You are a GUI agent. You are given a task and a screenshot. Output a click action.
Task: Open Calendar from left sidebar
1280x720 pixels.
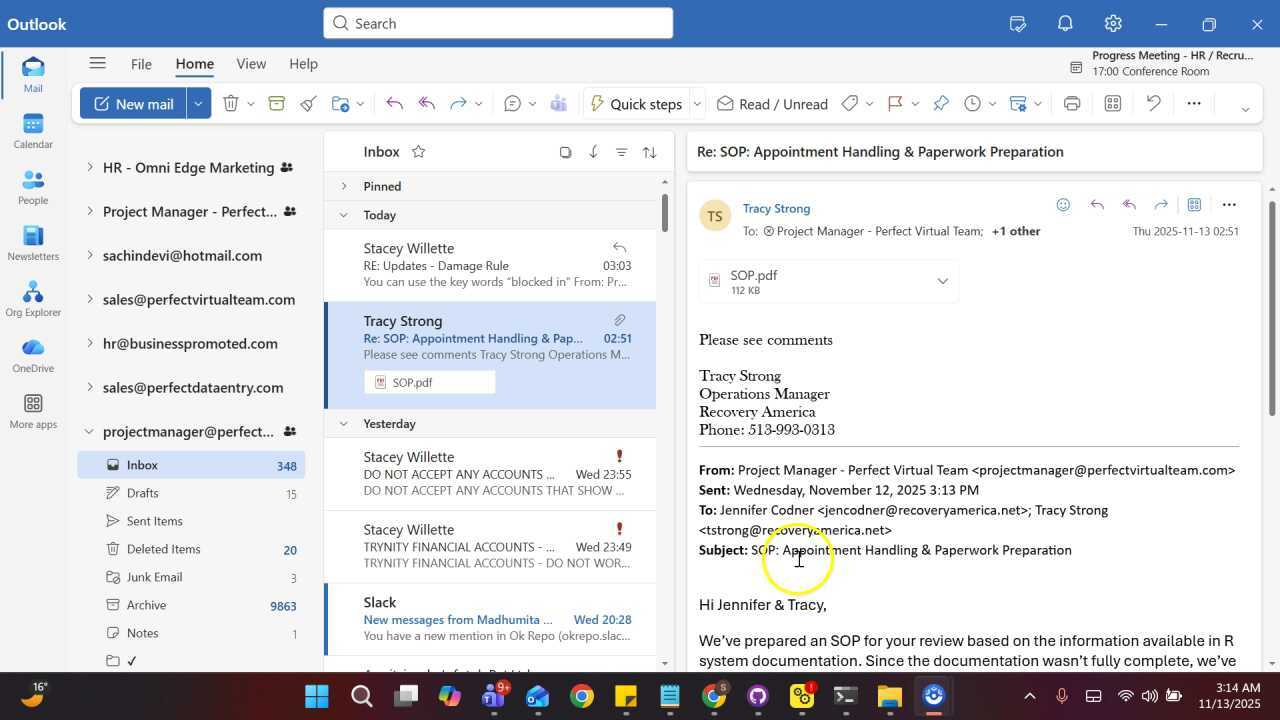pyautogui.click(x=33, y=130)
